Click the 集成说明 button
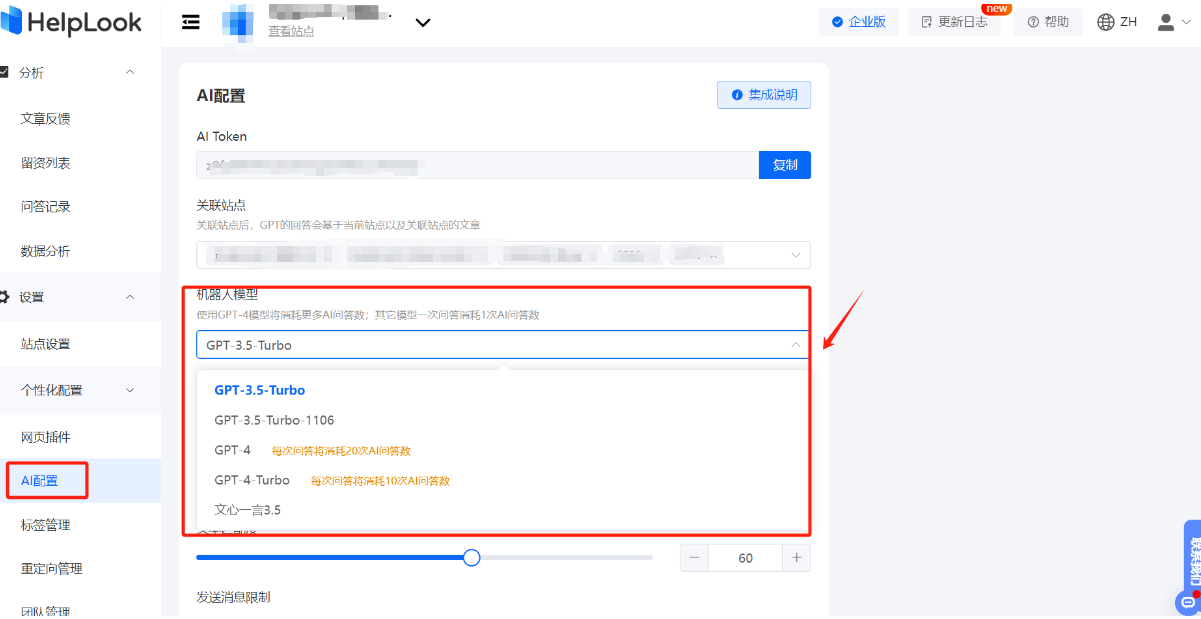 pyautogui.click(x=764, y=95)
